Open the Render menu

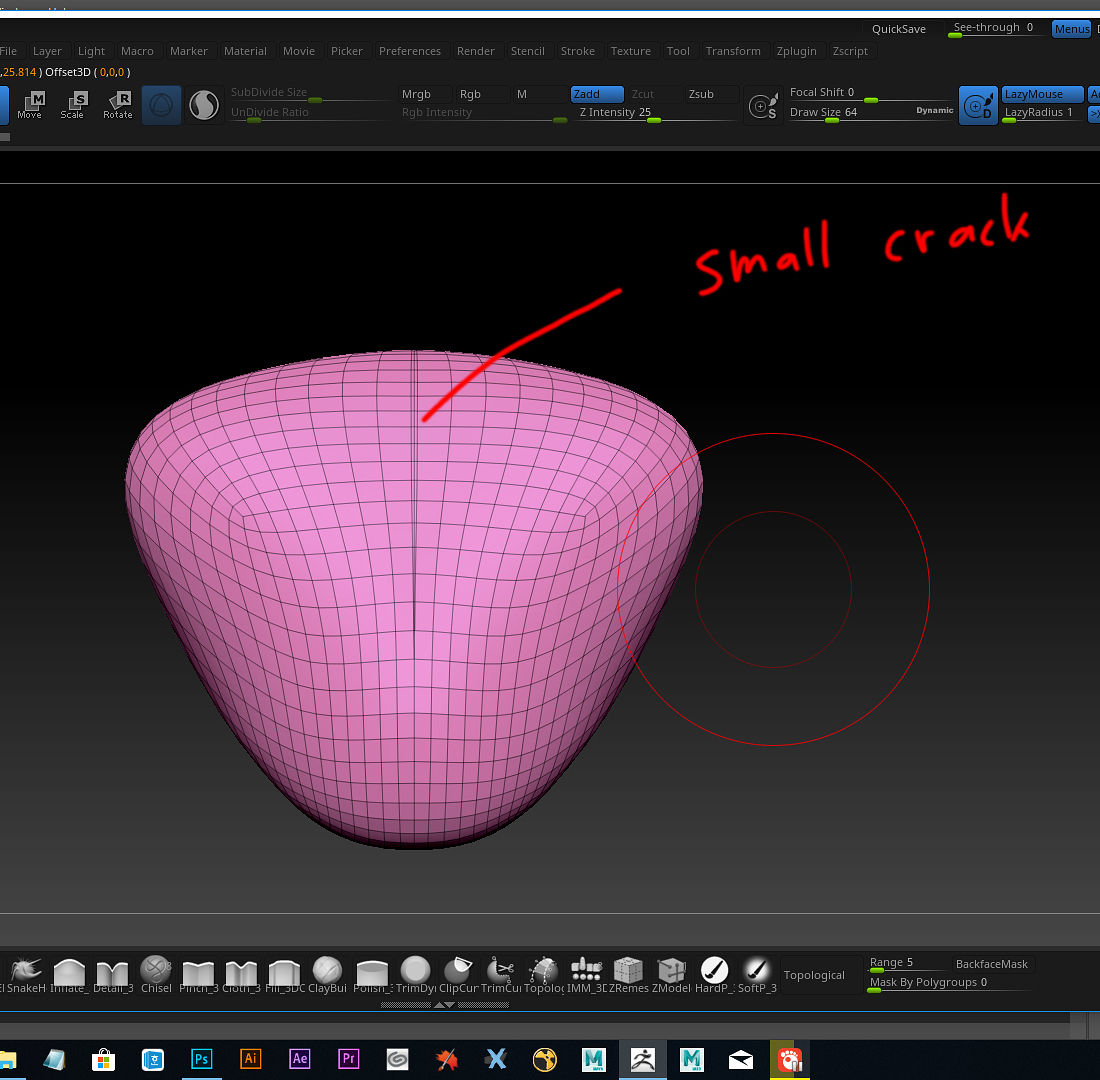(476, 51)
